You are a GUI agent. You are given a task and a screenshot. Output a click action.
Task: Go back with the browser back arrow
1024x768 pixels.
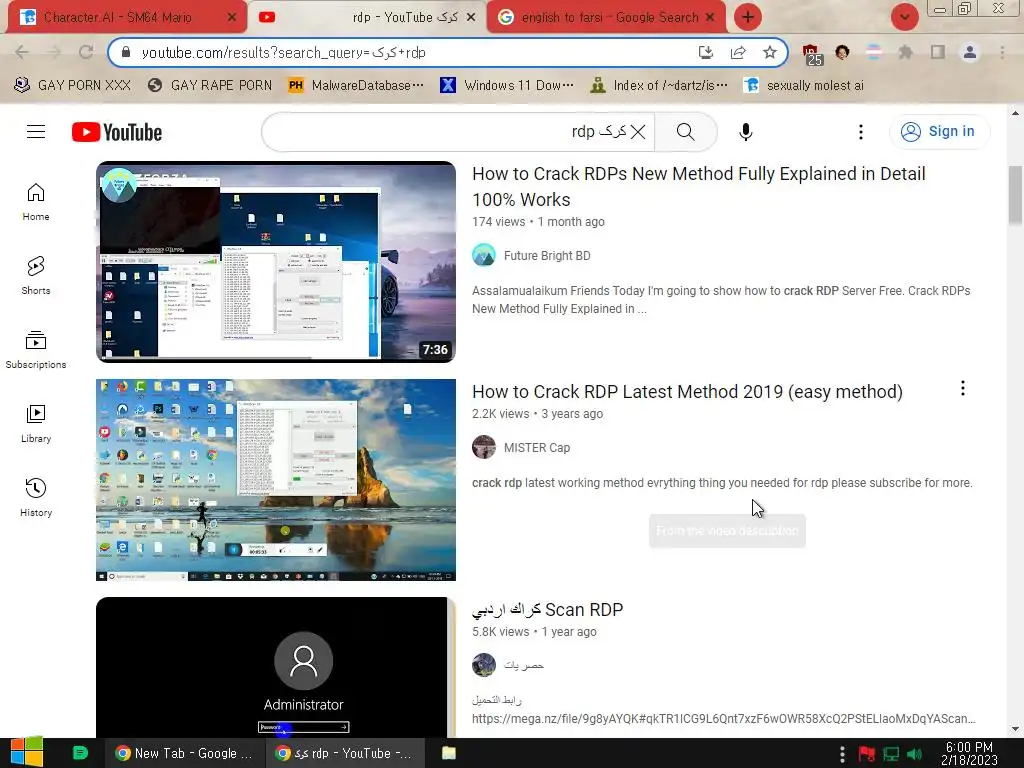[x=22, y=52]
